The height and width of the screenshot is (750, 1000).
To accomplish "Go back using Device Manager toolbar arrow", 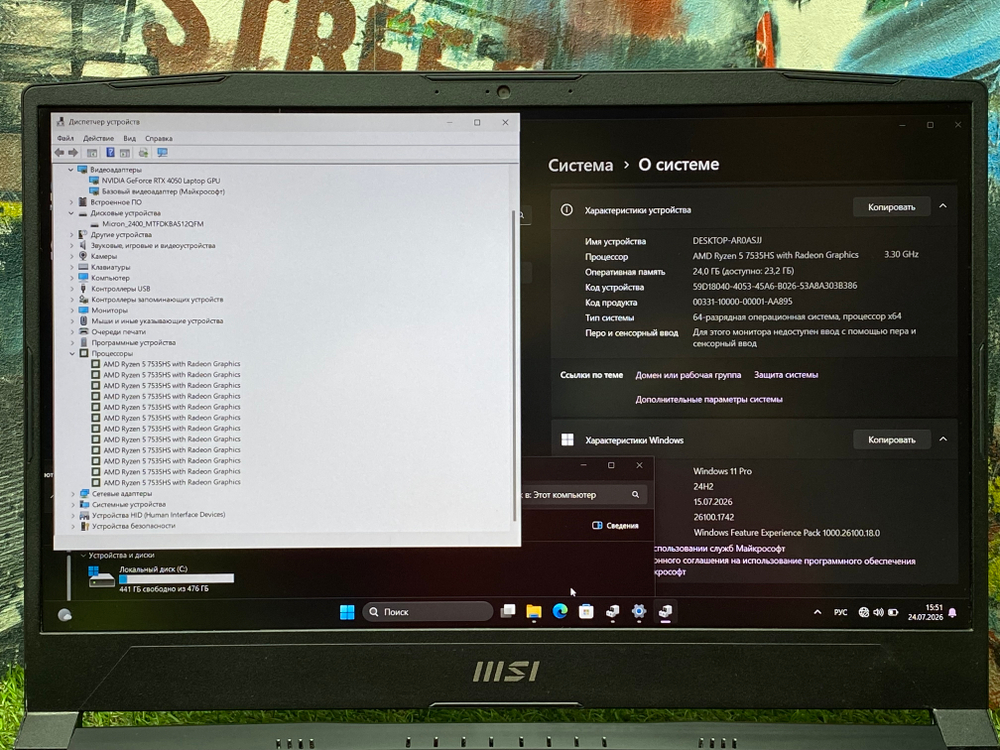I will click(x=59, y=152).
